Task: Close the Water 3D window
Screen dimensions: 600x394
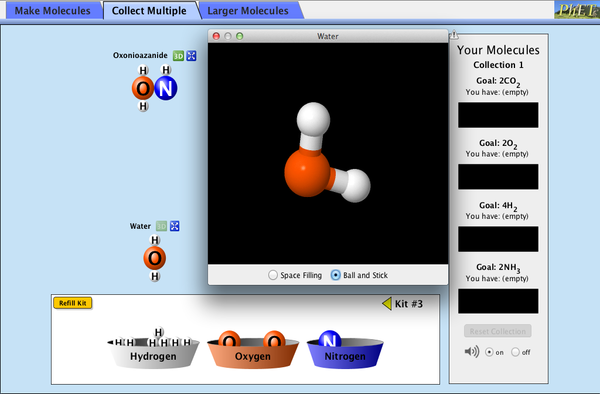Action: tap(216, 36)
